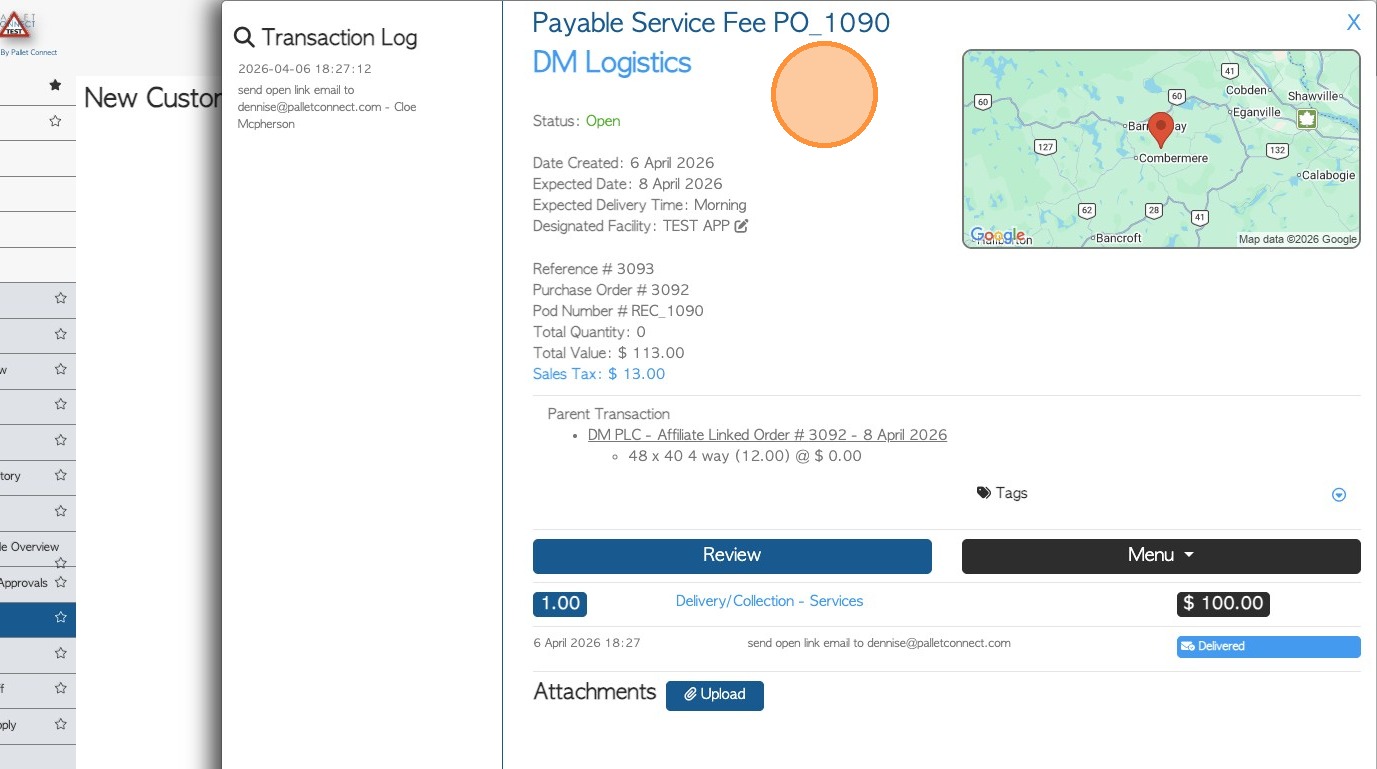Open DM Logistics vendor link
The height and width of the screenshot is (769, 1377).
click(611, 62)
